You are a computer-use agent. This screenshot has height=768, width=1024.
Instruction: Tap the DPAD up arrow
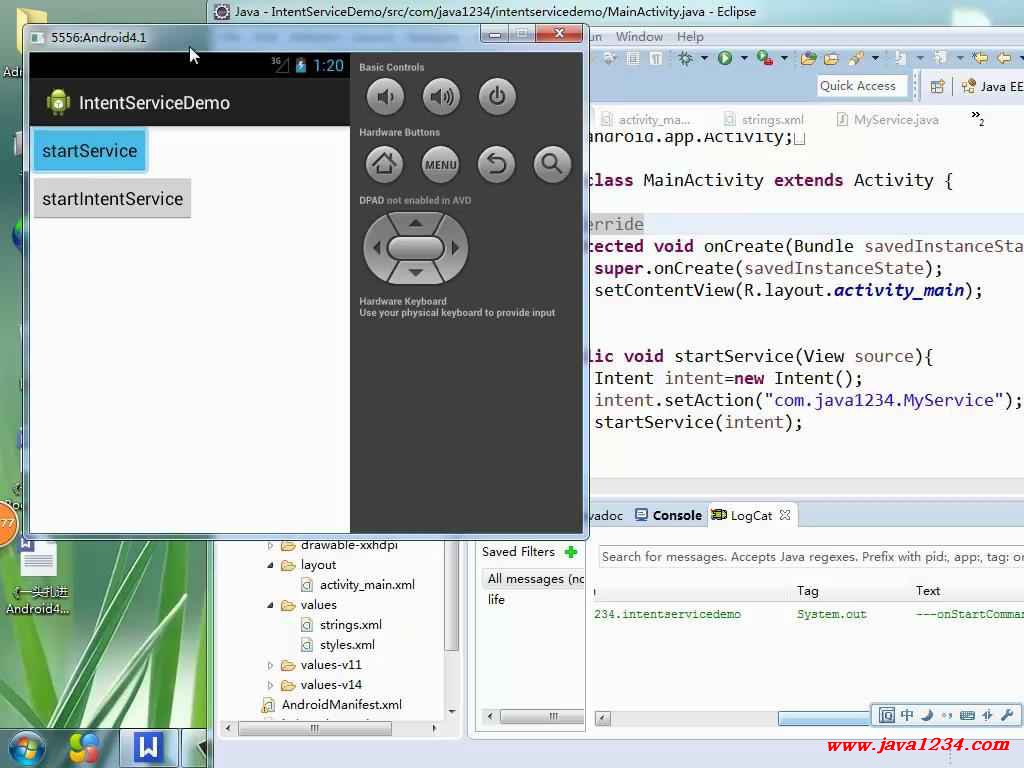click(x=416, y=223)
